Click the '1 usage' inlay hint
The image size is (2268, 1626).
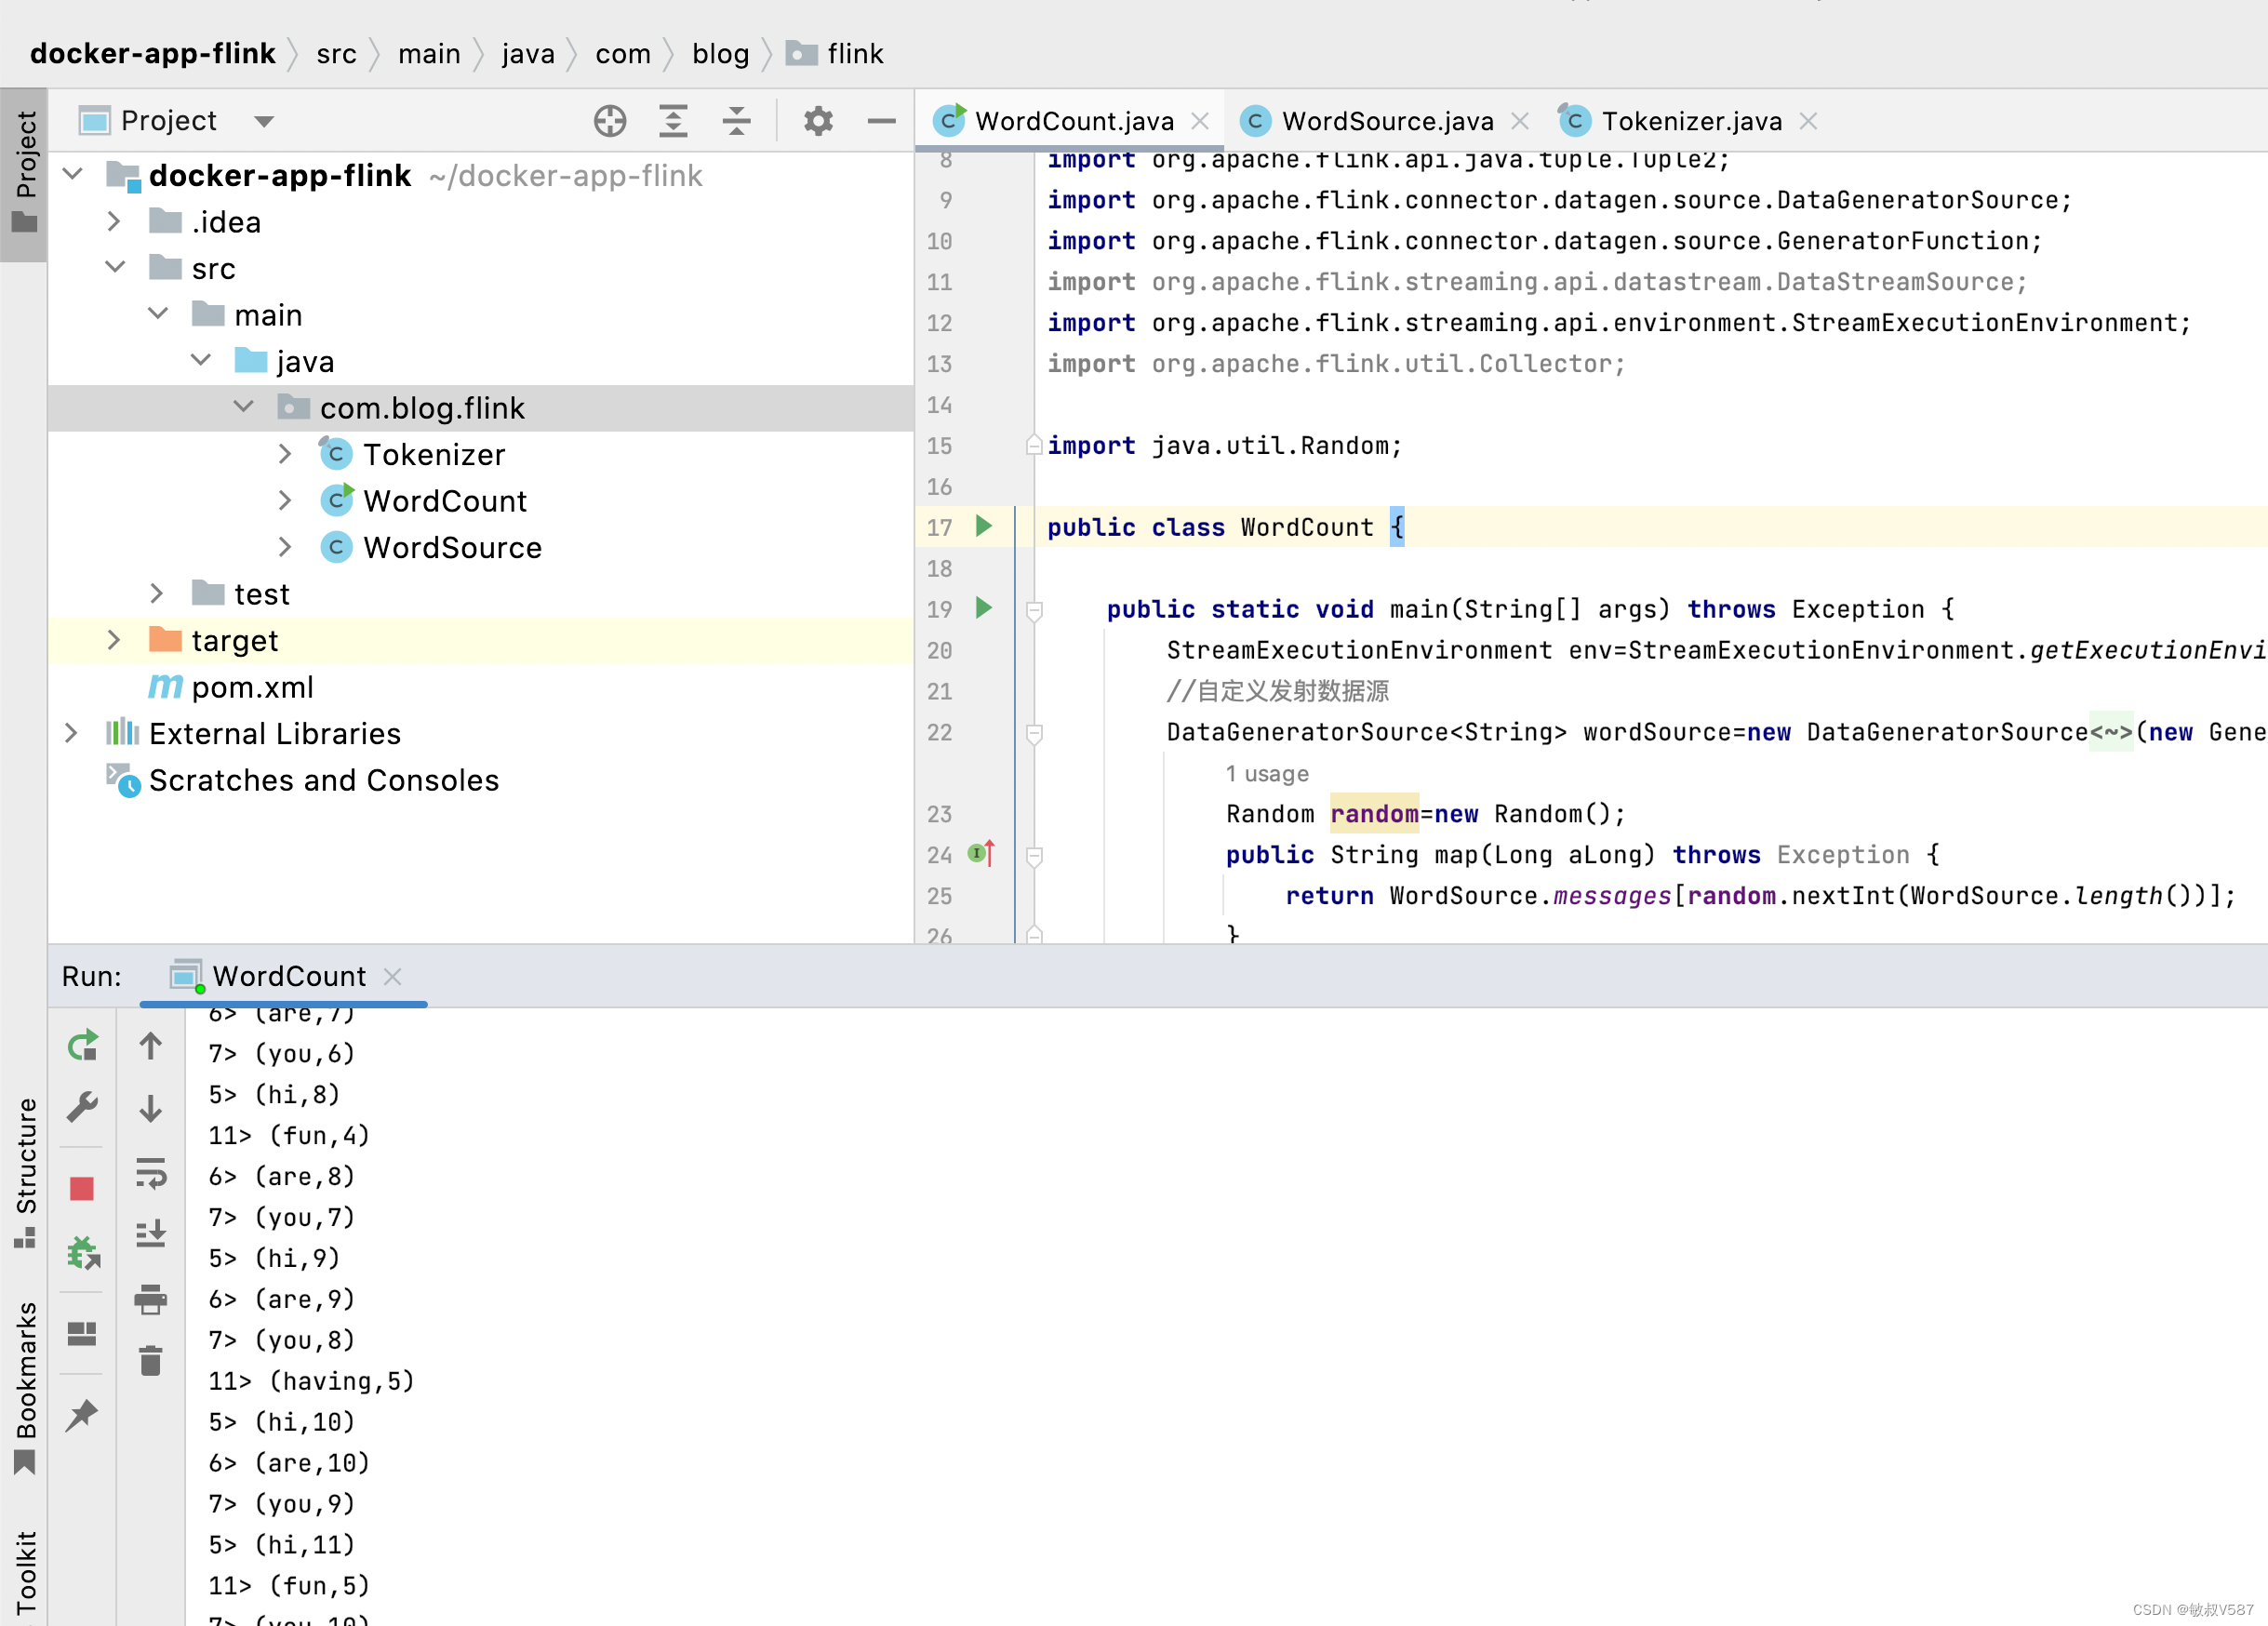(1267, 773)
